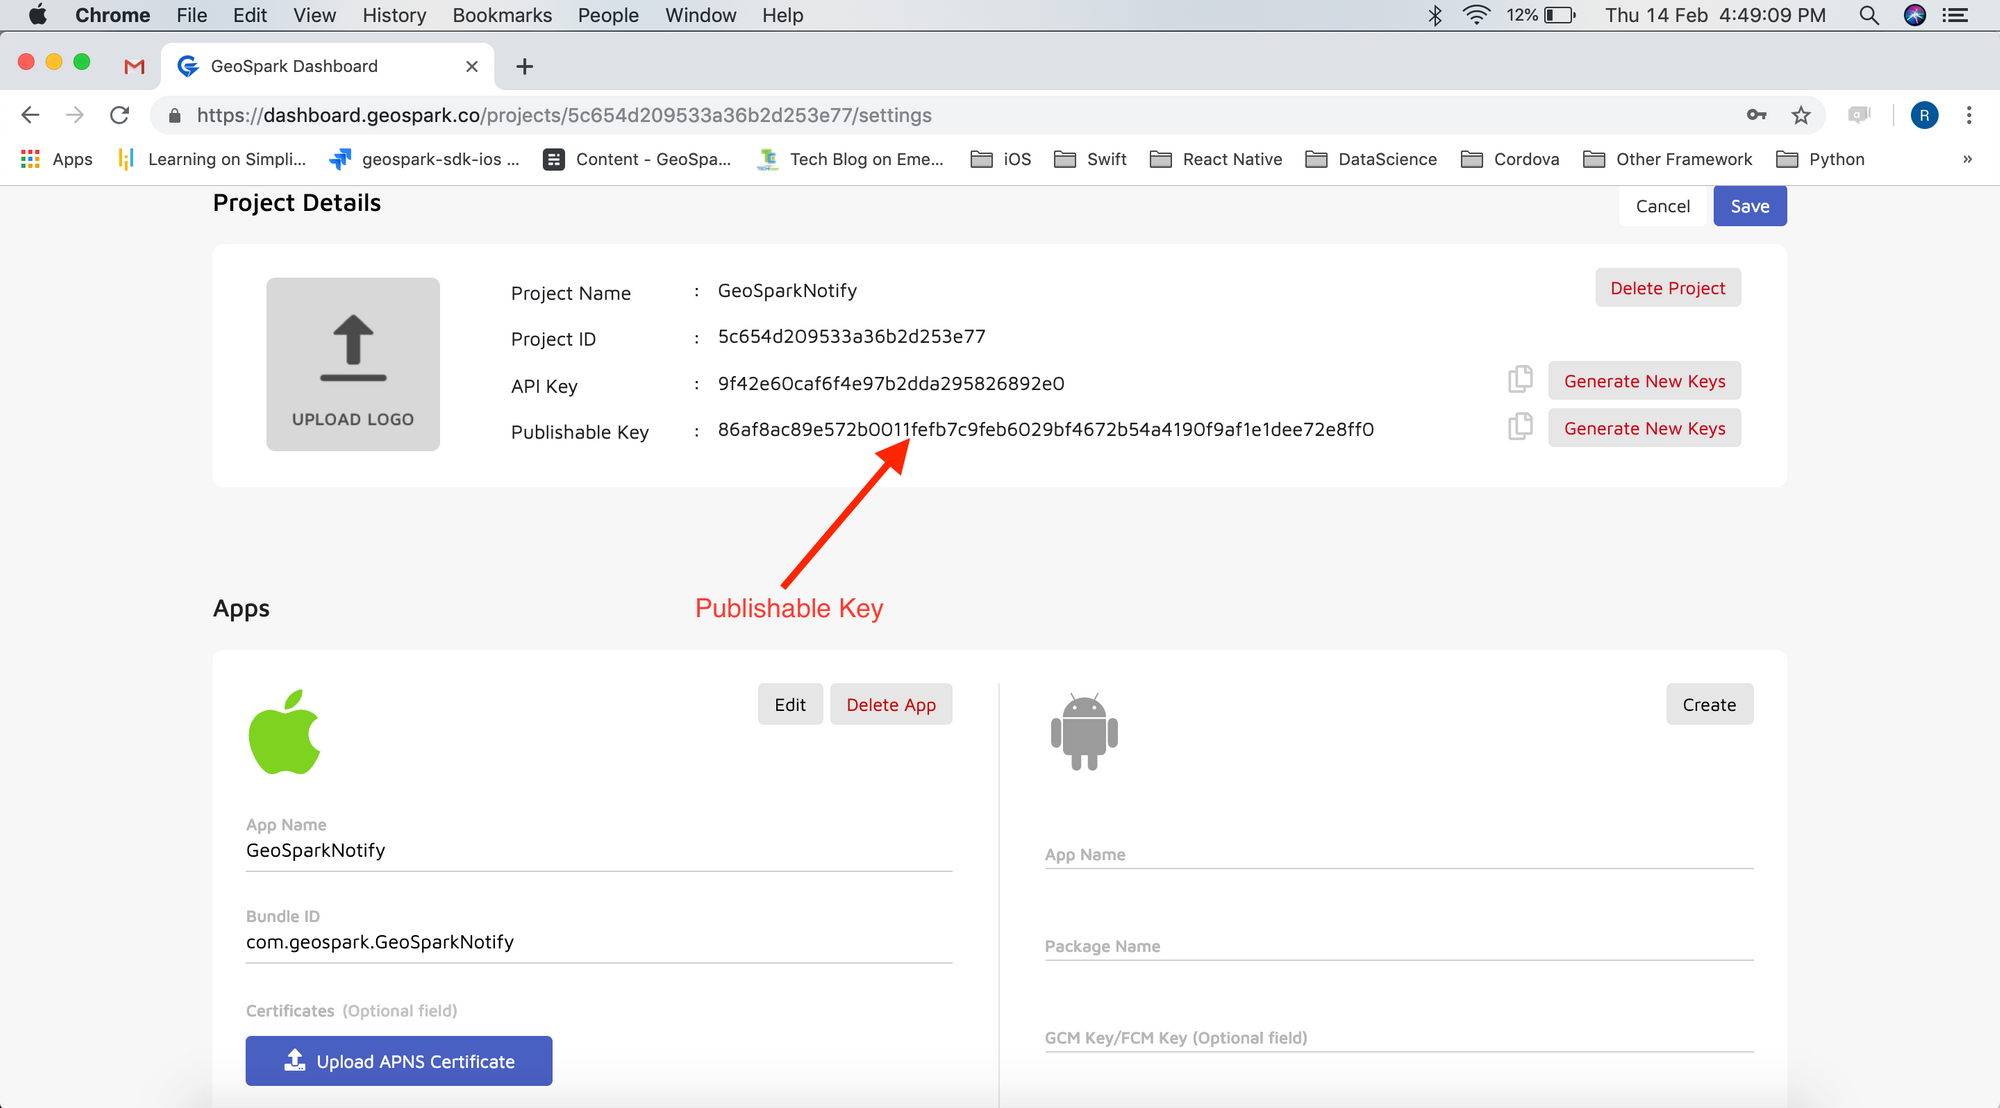The image size is (2000, 1108).
Task: Reload the current page
Action: (x=120, y=115)
